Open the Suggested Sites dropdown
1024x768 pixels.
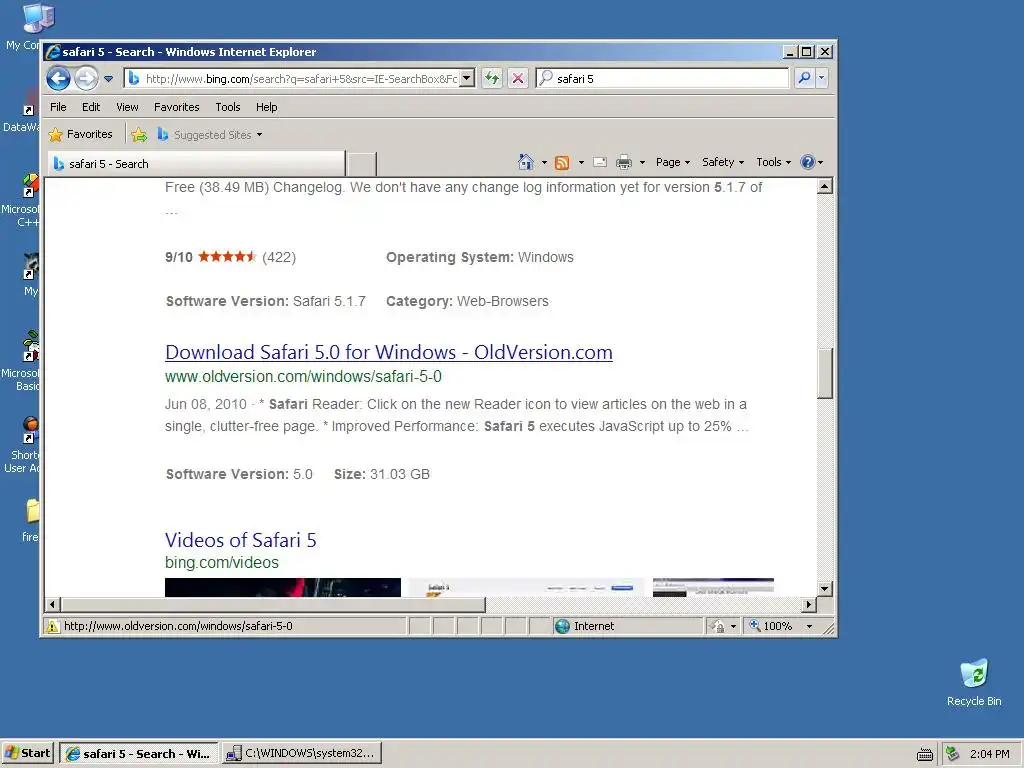coord(210,135)
